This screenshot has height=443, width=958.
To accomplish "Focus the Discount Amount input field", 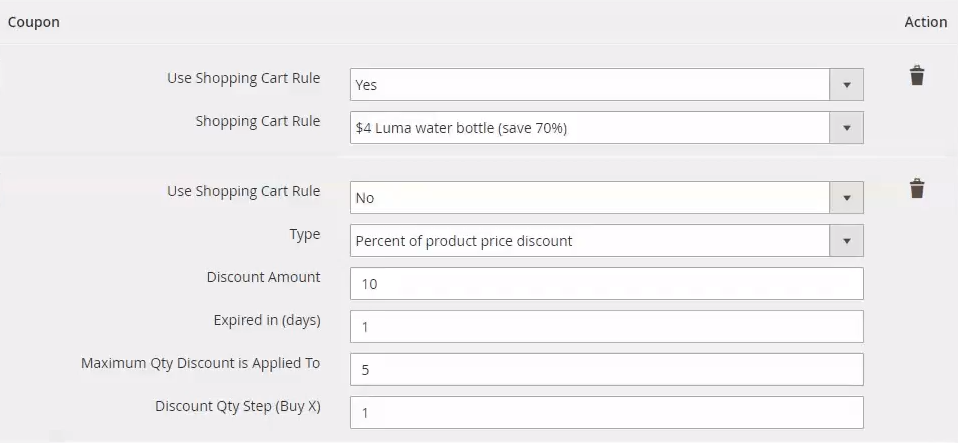I will [606, 284].
